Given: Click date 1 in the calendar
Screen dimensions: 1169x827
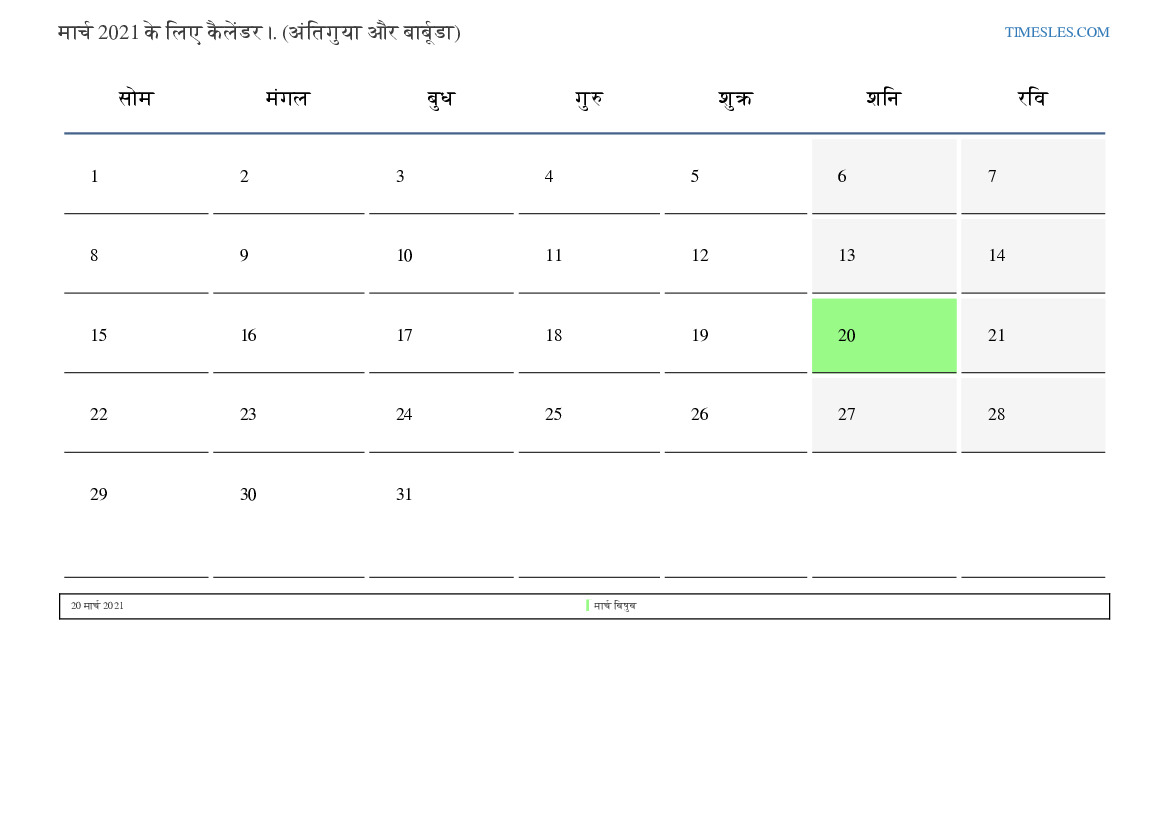Looking at the screenshot, I should [95, 177].
